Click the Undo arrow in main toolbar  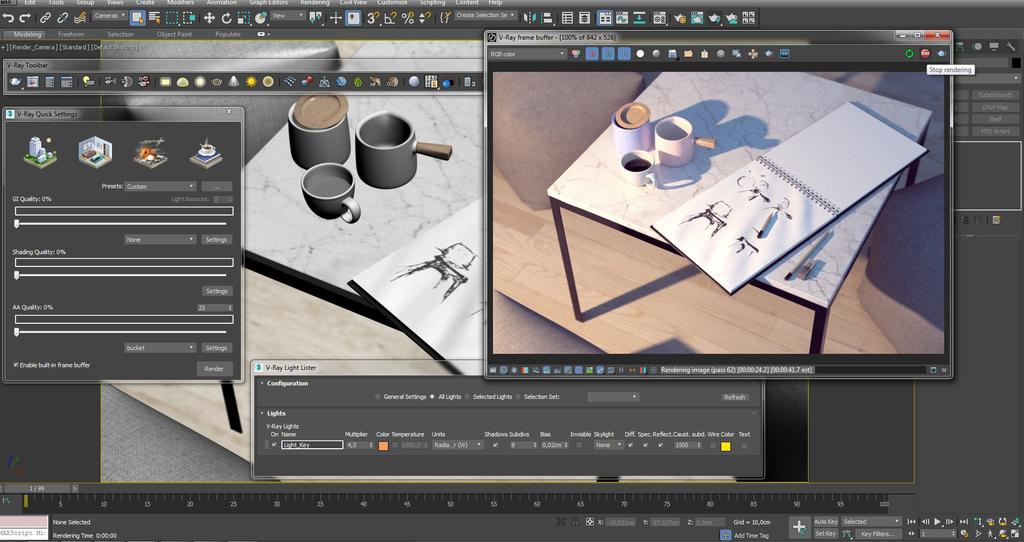pyautogui.click(x=10, y=18)
